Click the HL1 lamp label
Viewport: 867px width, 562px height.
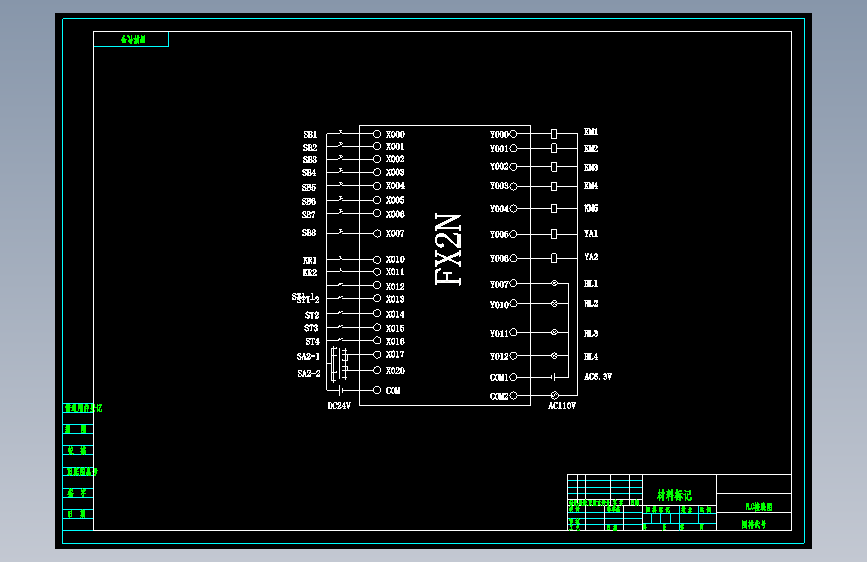tap(591, 284)
